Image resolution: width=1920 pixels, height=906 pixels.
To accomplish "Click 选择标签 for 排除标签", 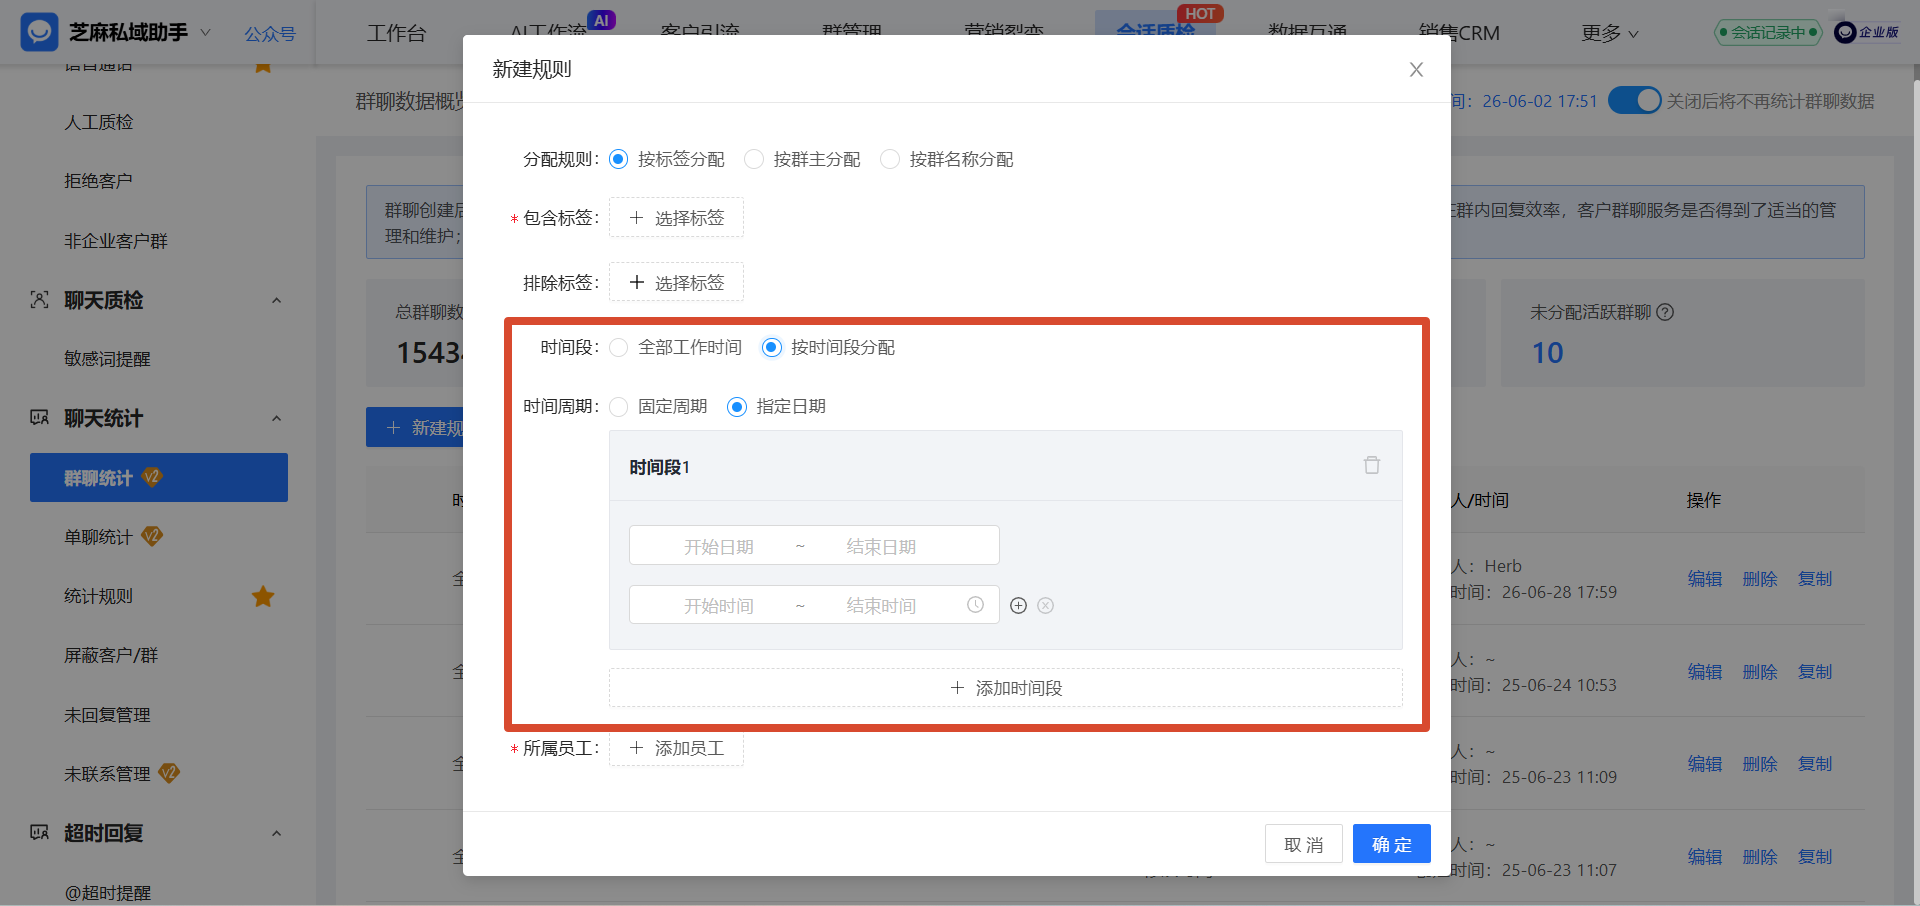I will click(x=676, y=283).
